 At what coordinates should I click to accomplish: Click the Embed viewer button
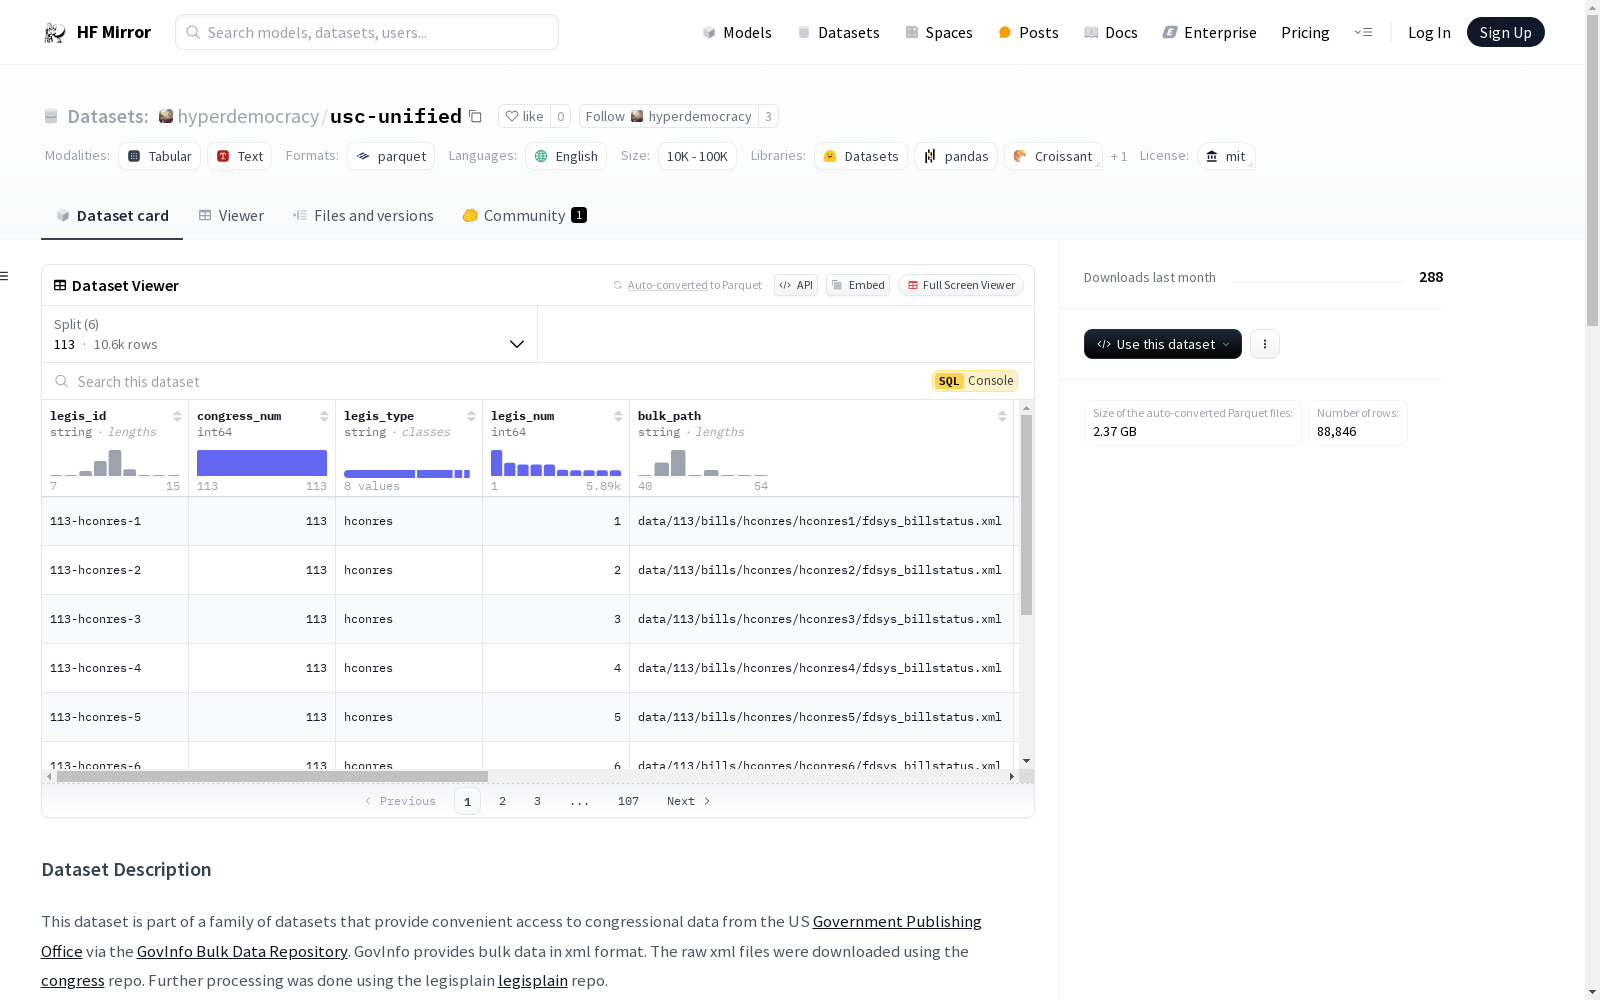(858, 285)
